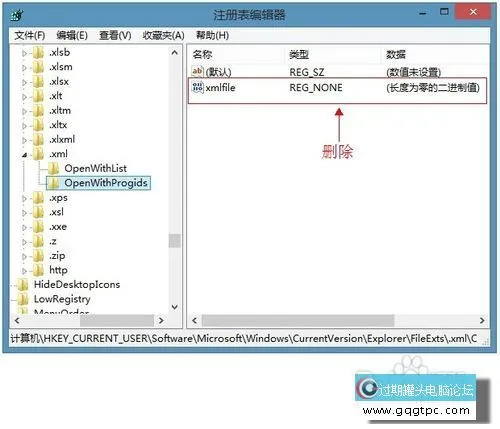Expand the .xlt key
The image size is (500, 429).
pyautogui.click(x=24, y=97)
